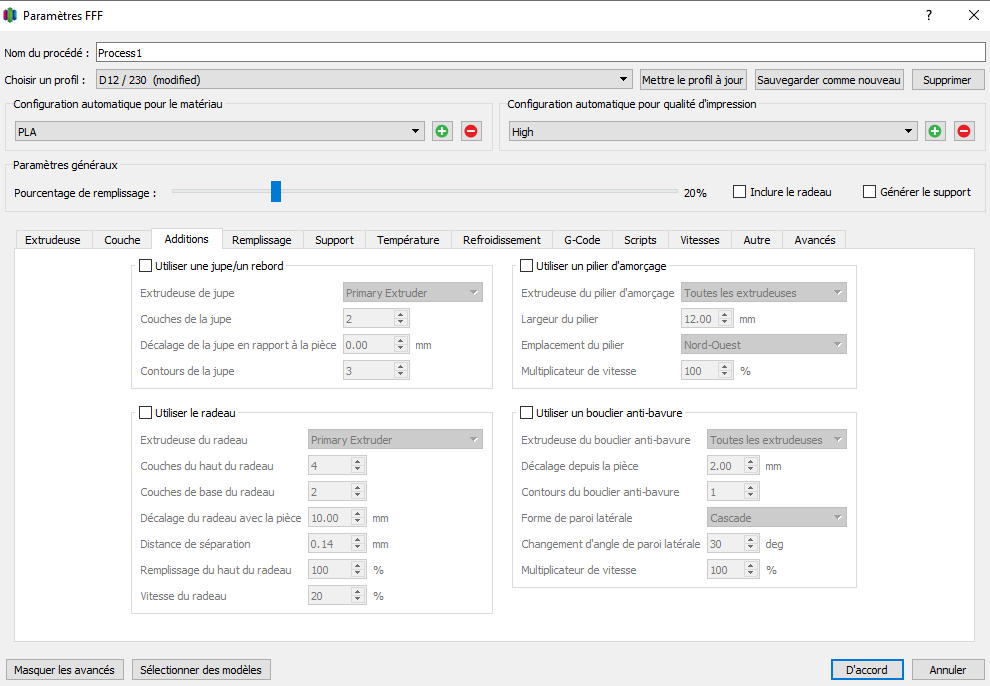The height and width of the screenshot is (686, 990).
Task: Click the 20% infill value label
Action: click(695, 193)
